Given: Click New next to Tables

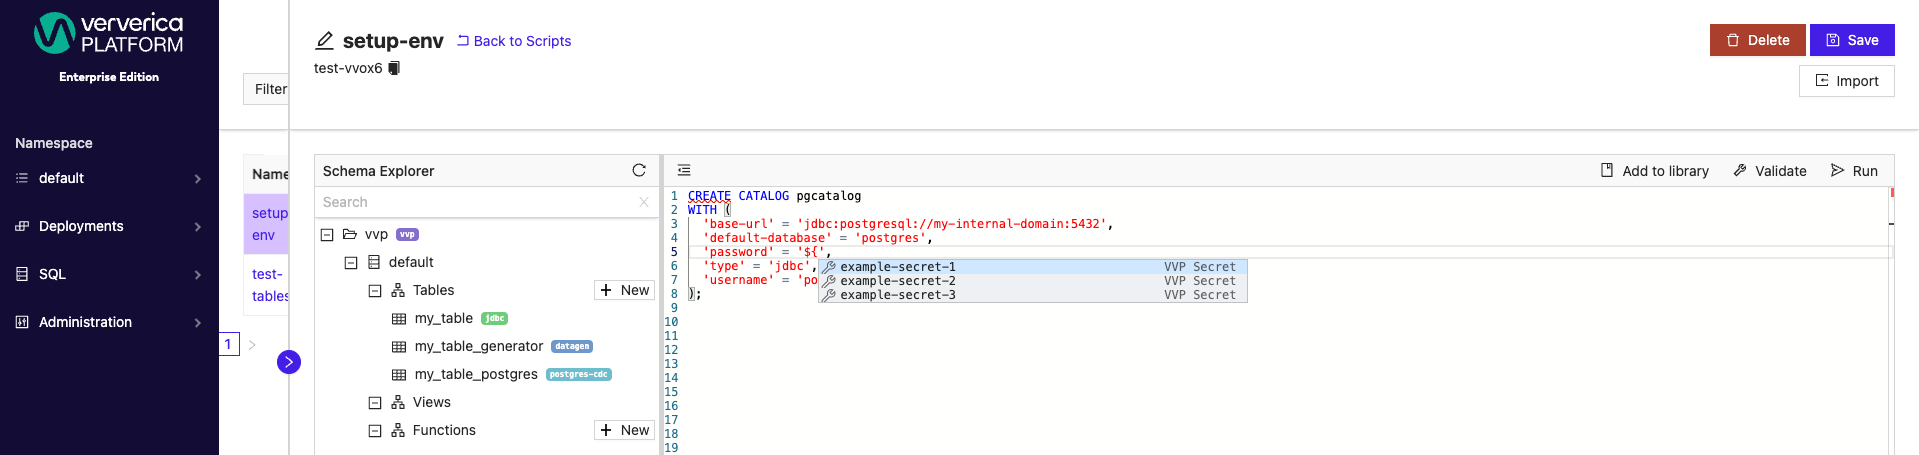Looking at the screenshot, I should click(x=624, y=290).
